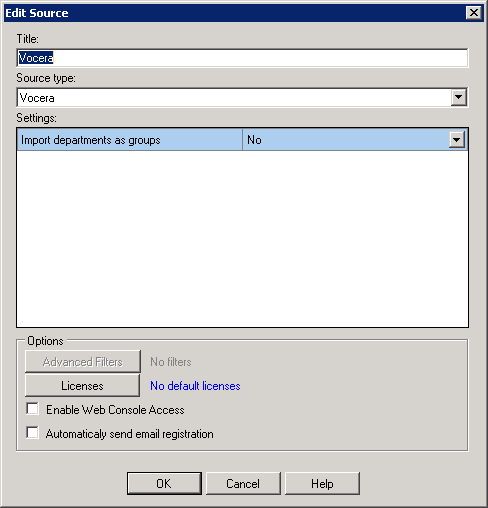This screenshot has height=508, width=488.
Task: Open the Source type combo box
Action: [x=242, y=98]
